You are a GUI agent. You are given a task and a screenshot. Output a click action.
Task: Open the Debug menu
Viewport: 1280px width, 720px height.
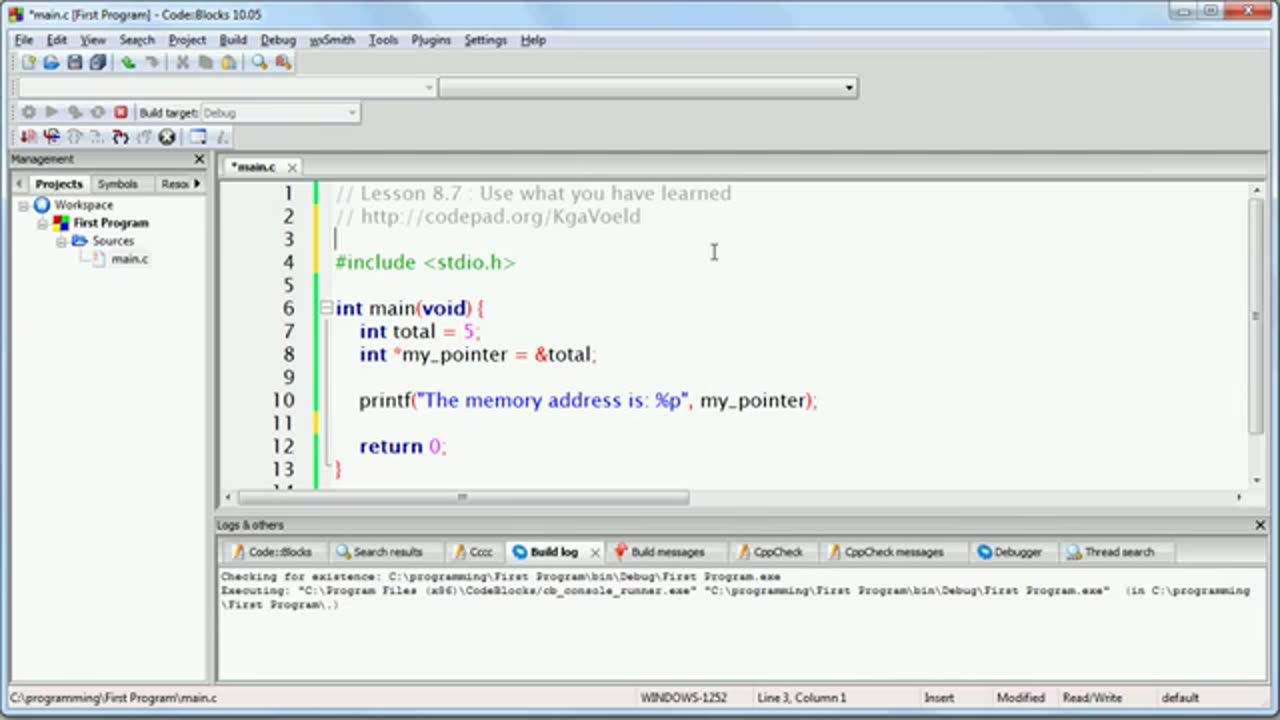click(278, 40)
